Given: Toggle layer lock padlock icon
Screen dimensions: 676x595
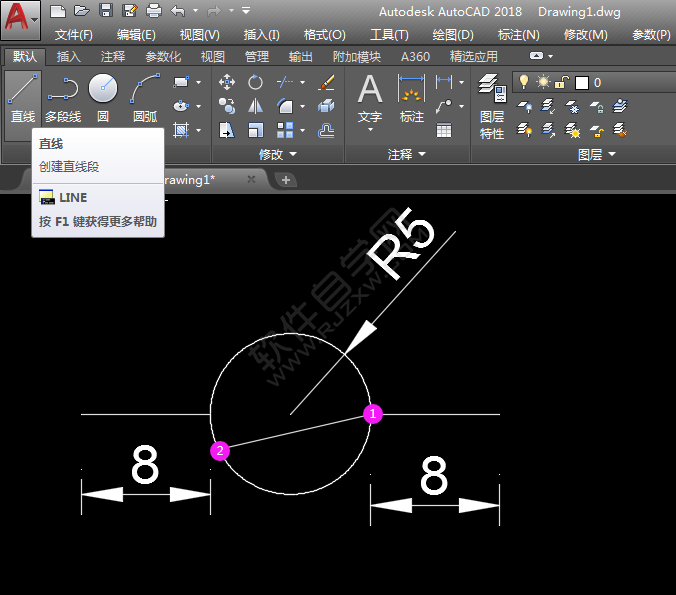Looking at the screenshot, I should tap(562, 82).
